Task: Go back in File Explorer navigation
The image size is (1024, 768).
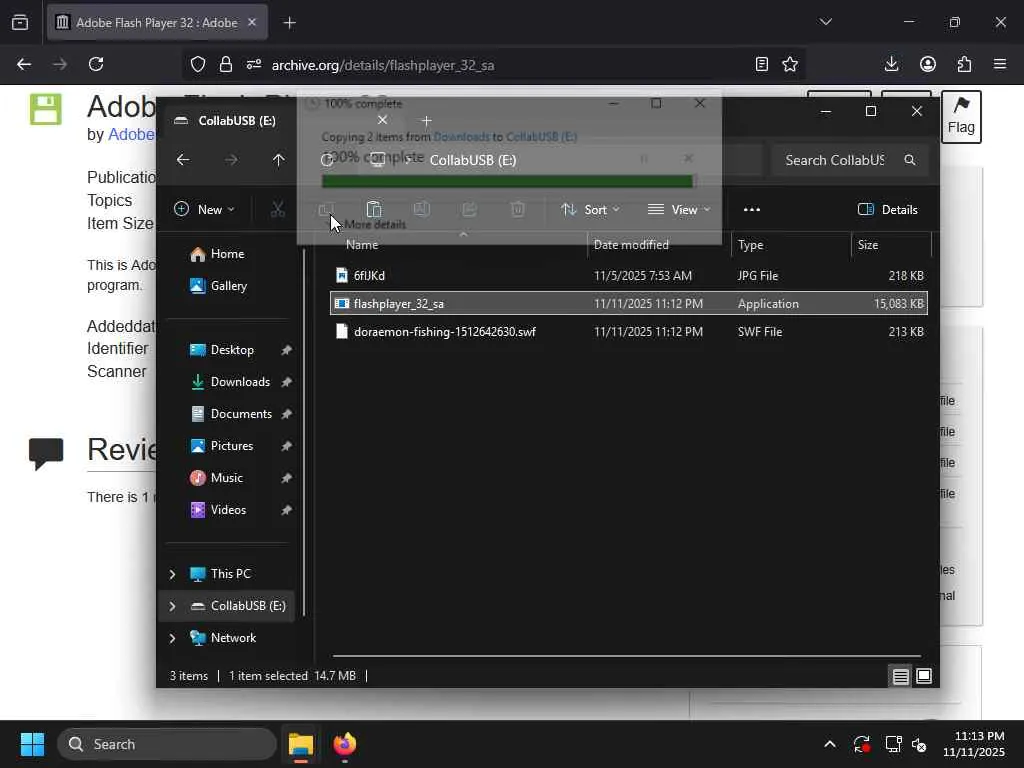Action: coord(184,160)
